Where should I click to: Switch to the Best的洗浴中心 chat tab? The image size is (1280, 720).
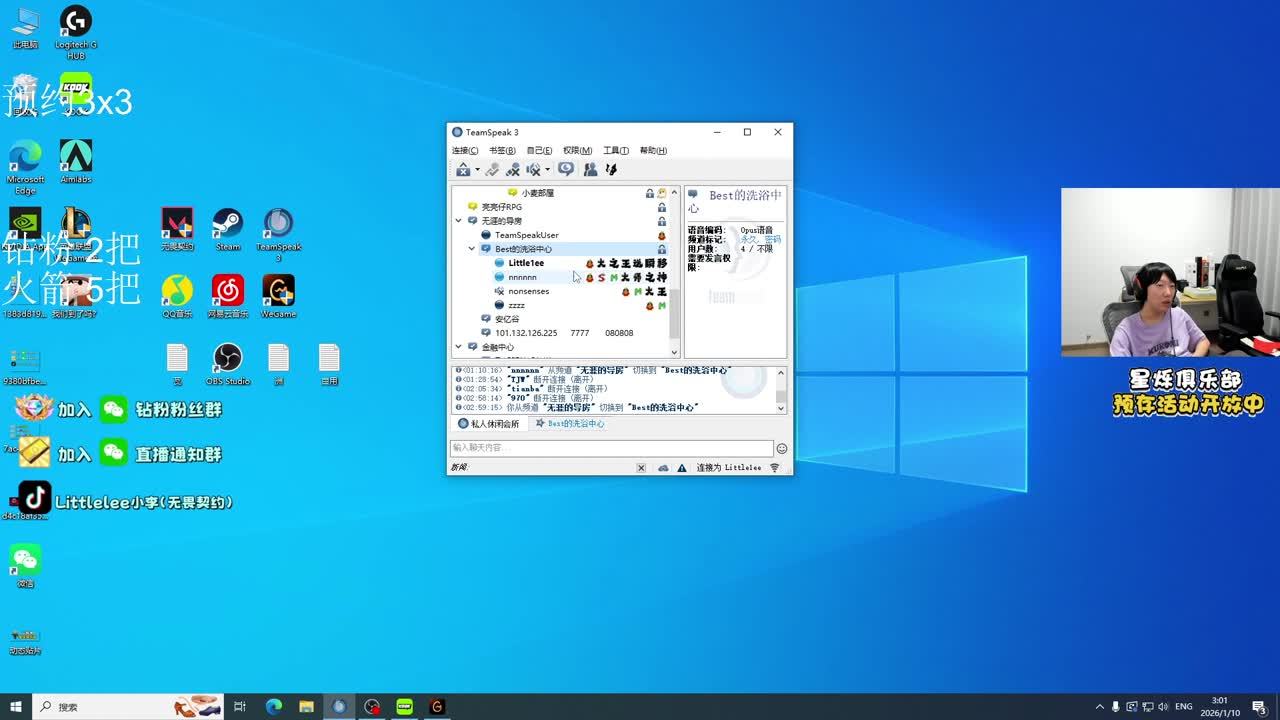(x=570, y=424)
